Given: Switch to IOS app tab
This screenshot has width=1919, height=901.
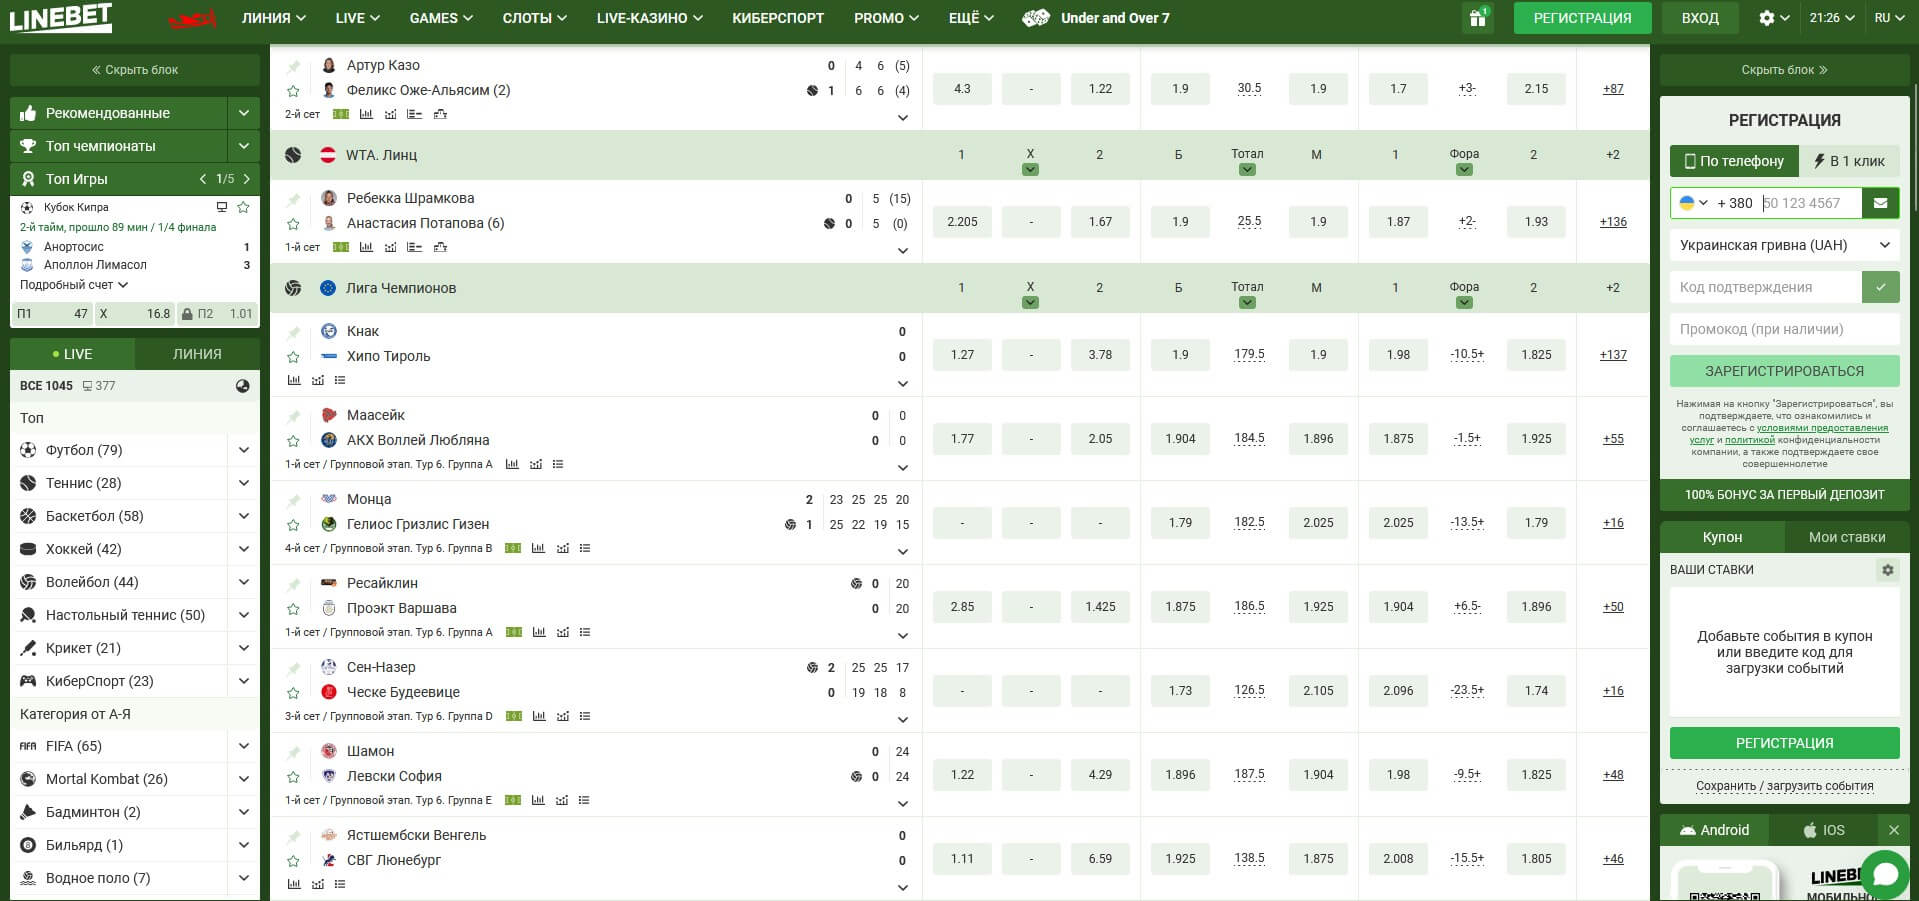Looking at the screenshot, I should 1823,830.
